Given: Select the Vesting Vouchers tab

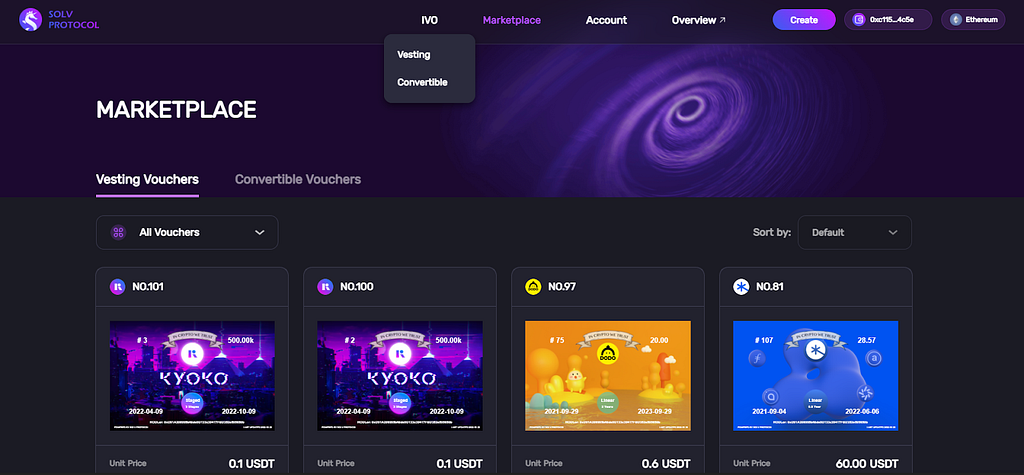Looking at the screenshot, I should click(148, 179).
